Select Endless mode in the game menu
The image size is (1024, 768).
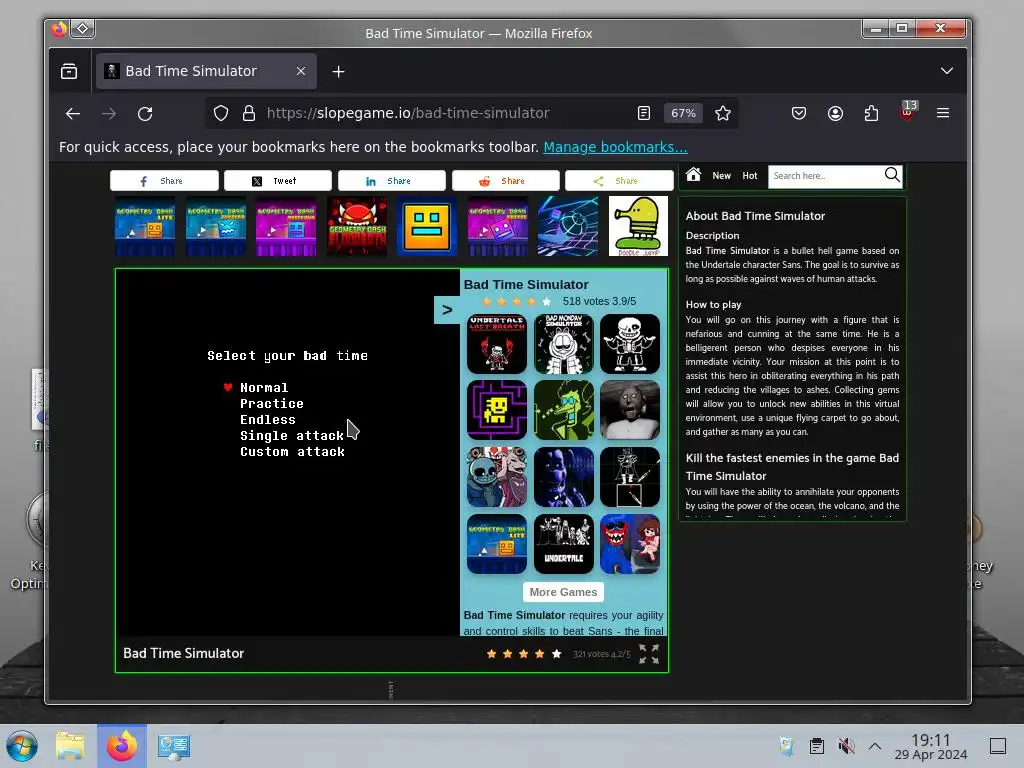268,419
